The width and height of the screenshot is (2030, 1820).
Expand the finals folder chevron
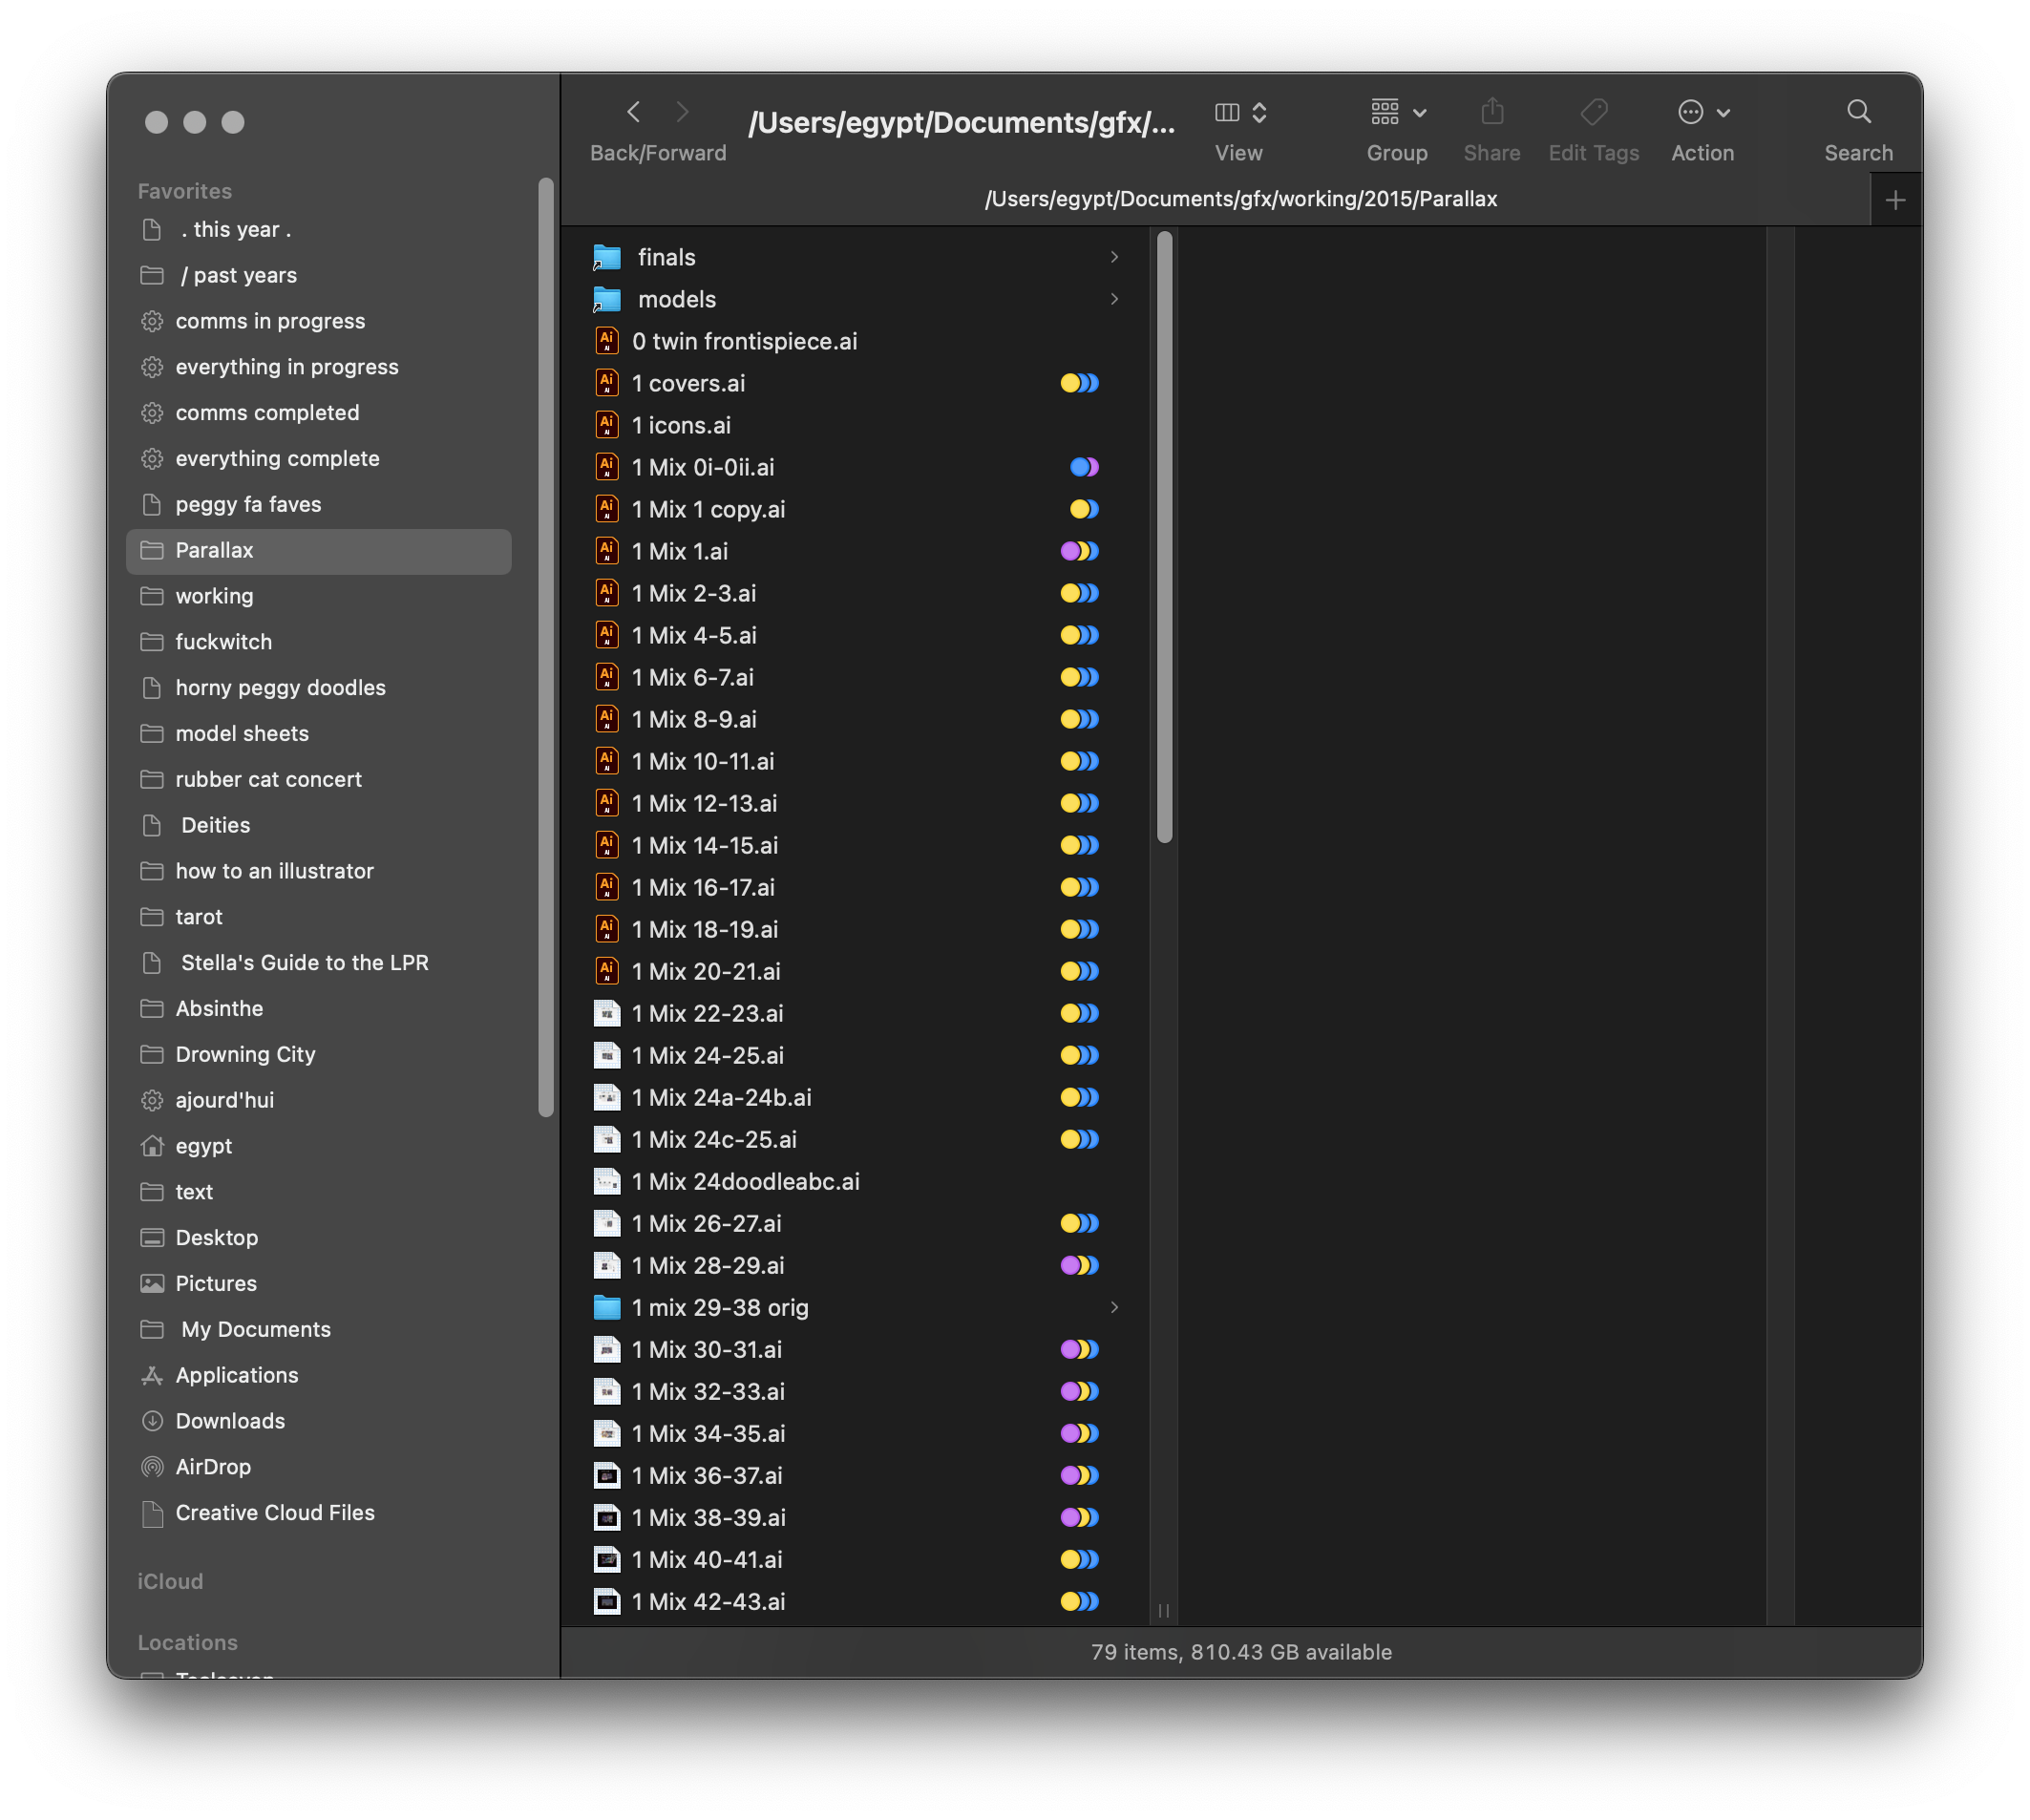tap(1114, 257)
